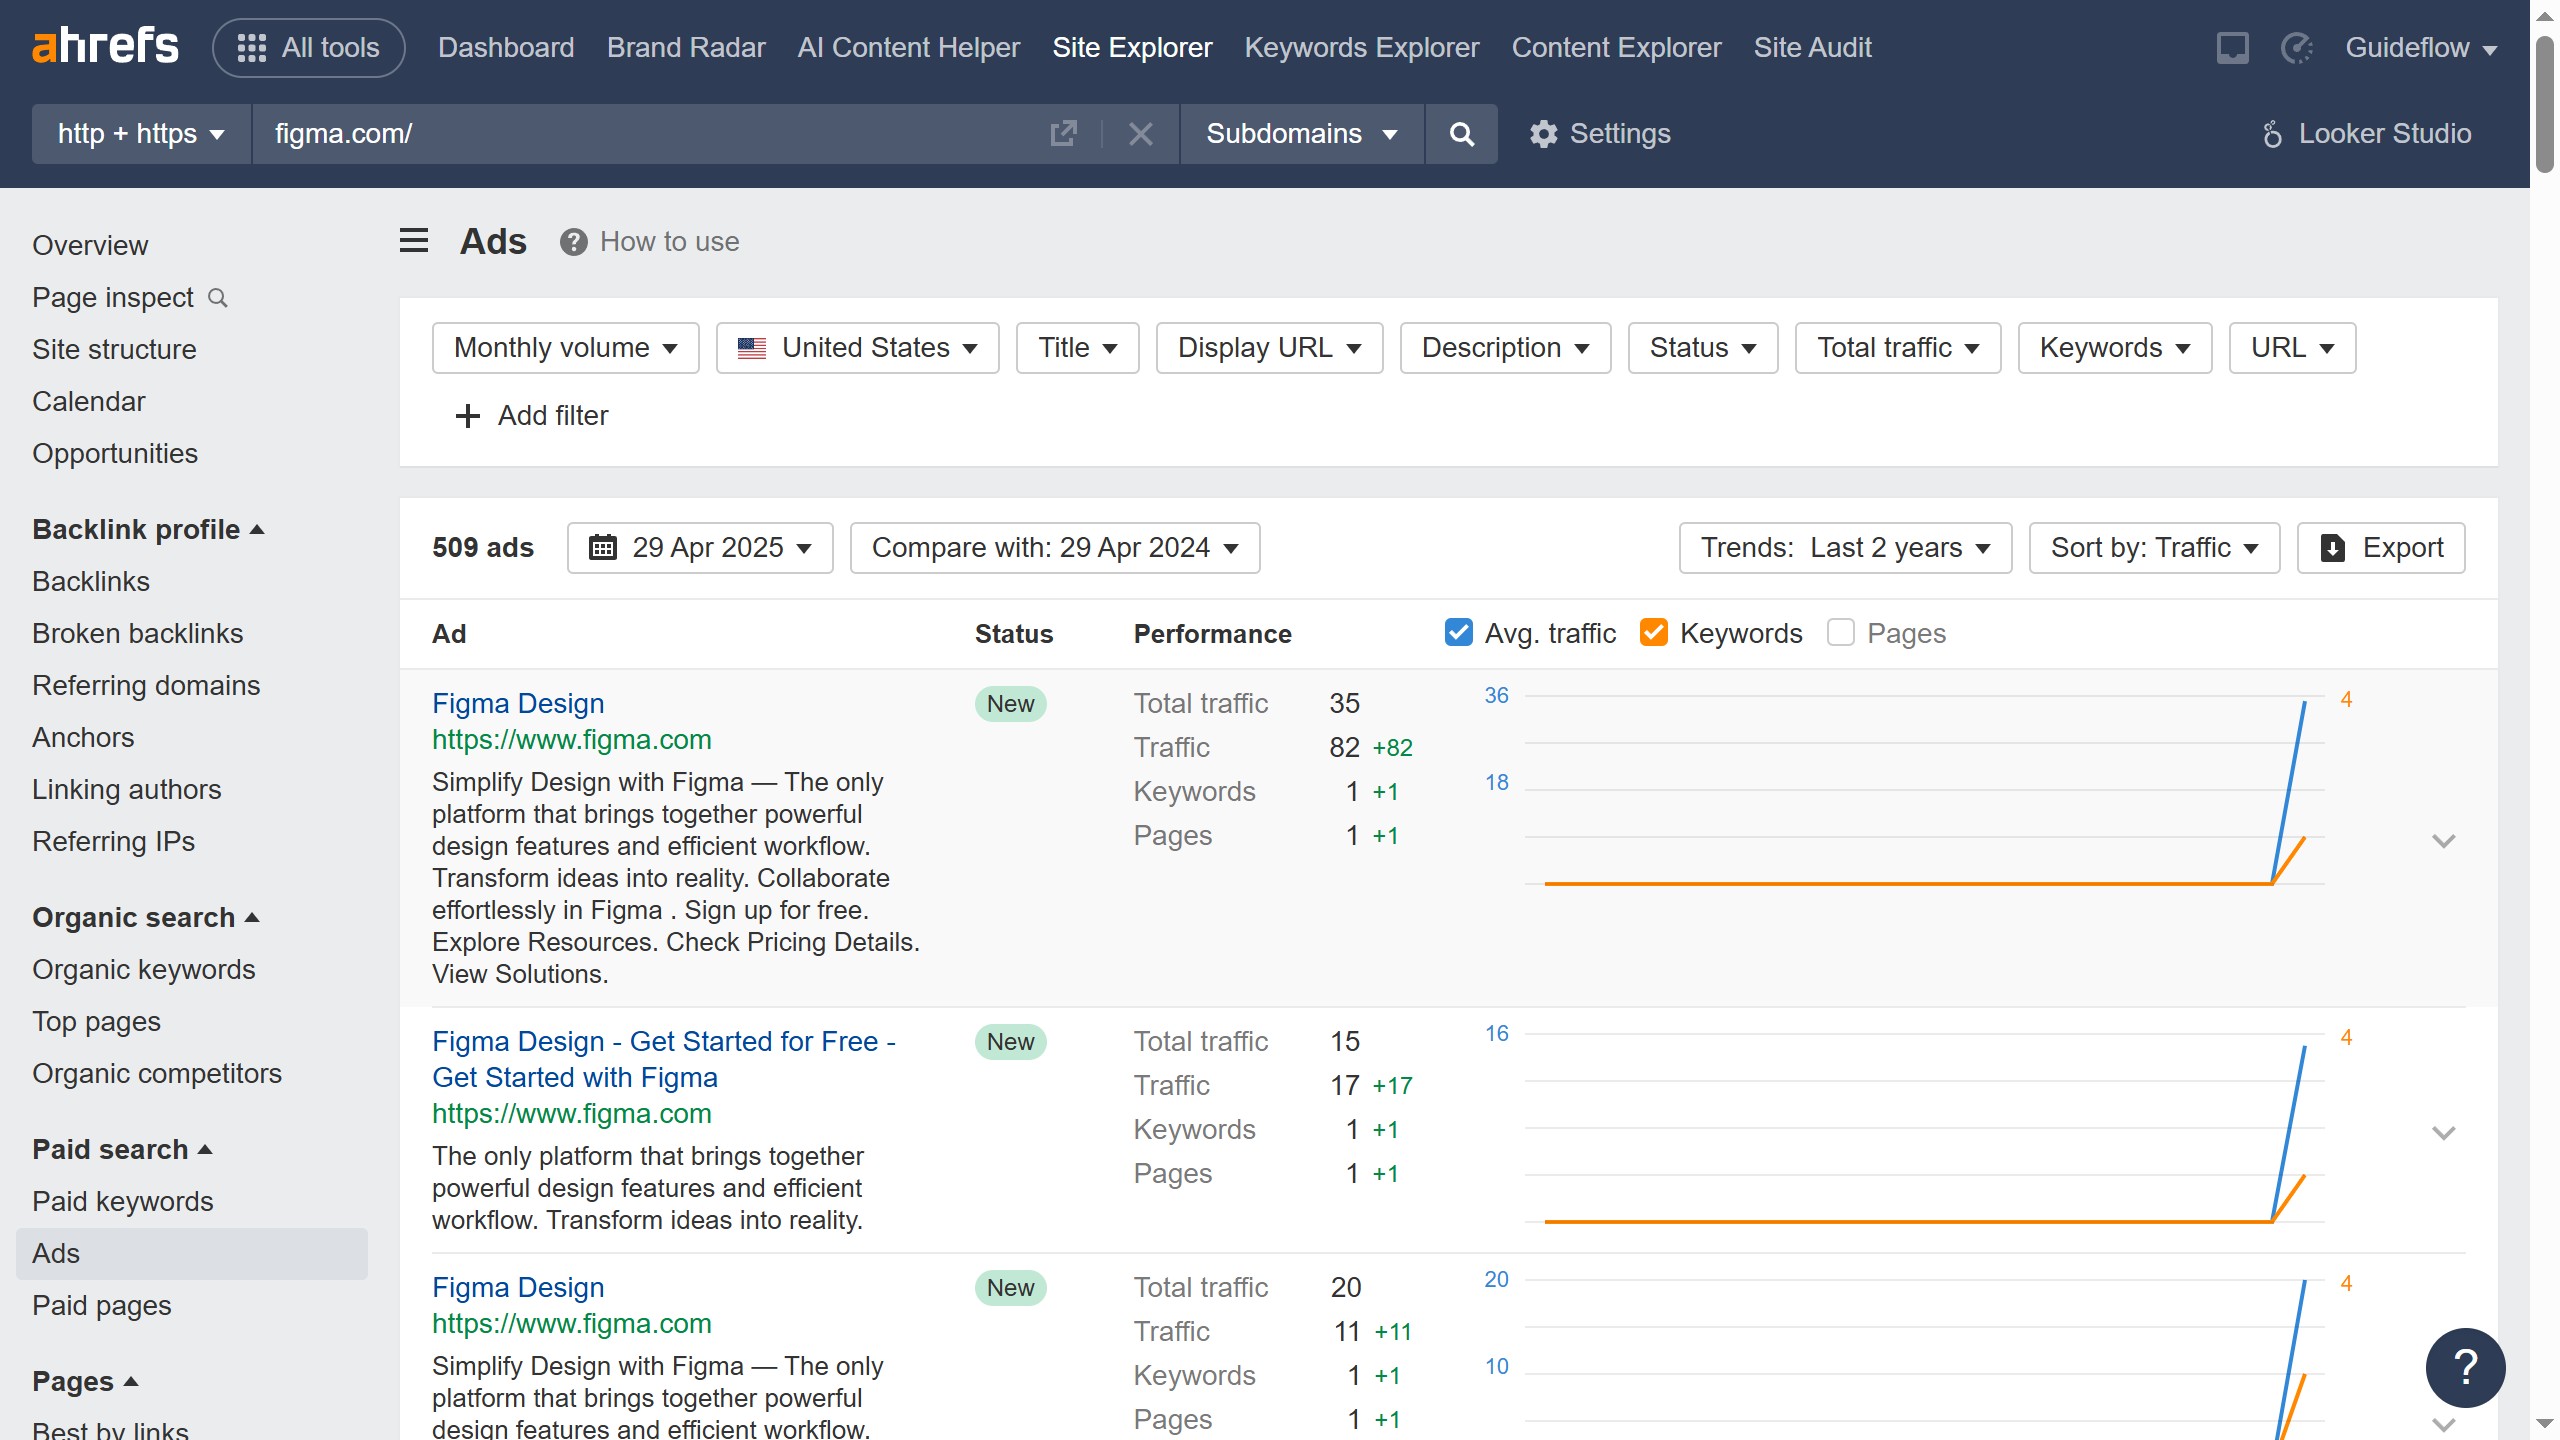Open the United States country dropdown
This screenshot has width=2560, height=1440.
(x=857, y=348)
